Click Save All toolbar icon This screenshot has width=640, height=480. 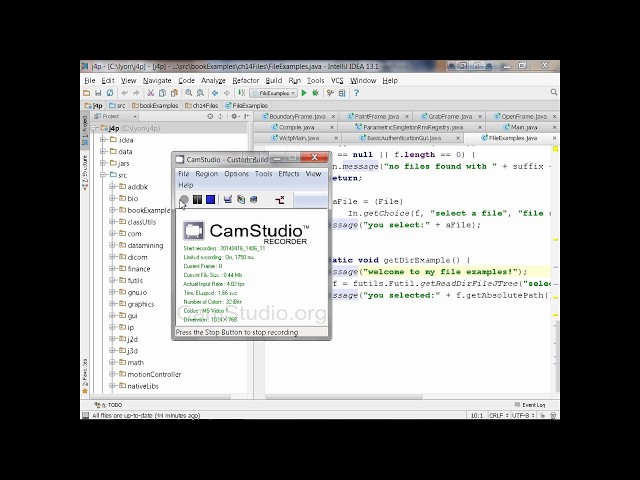tap(98, 93)
